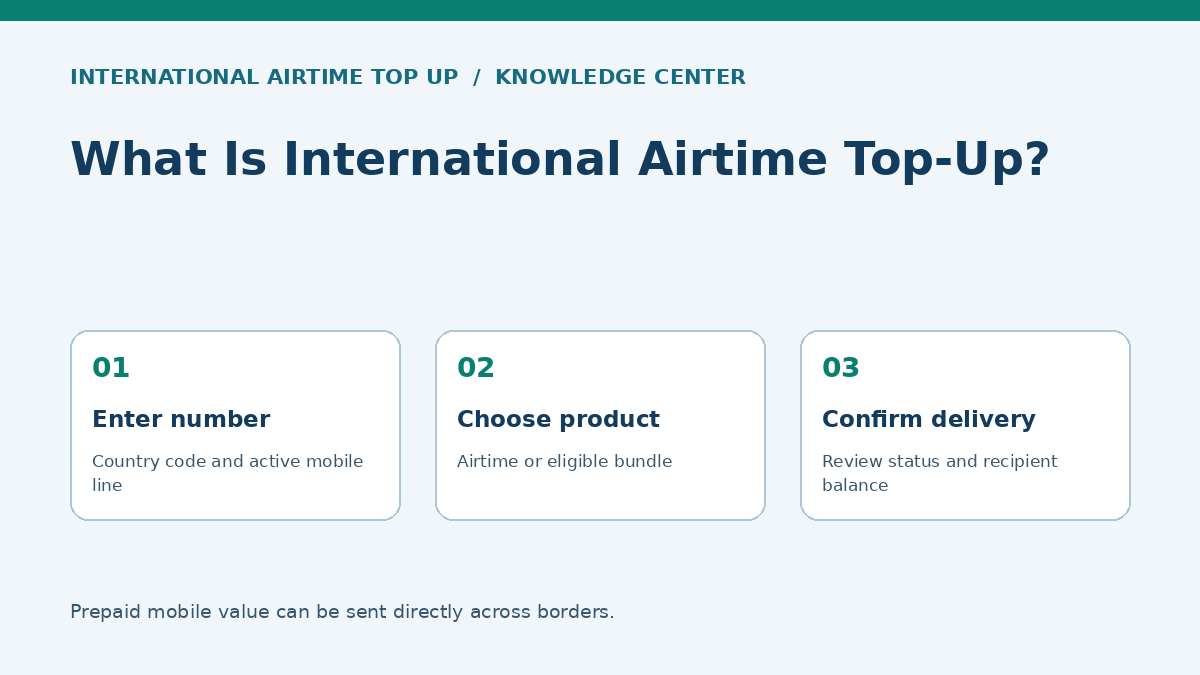Image resolution: width=1200 pixels, height=675 pixels.
Task: Select the 03 step number
Action: coord(841,369)
